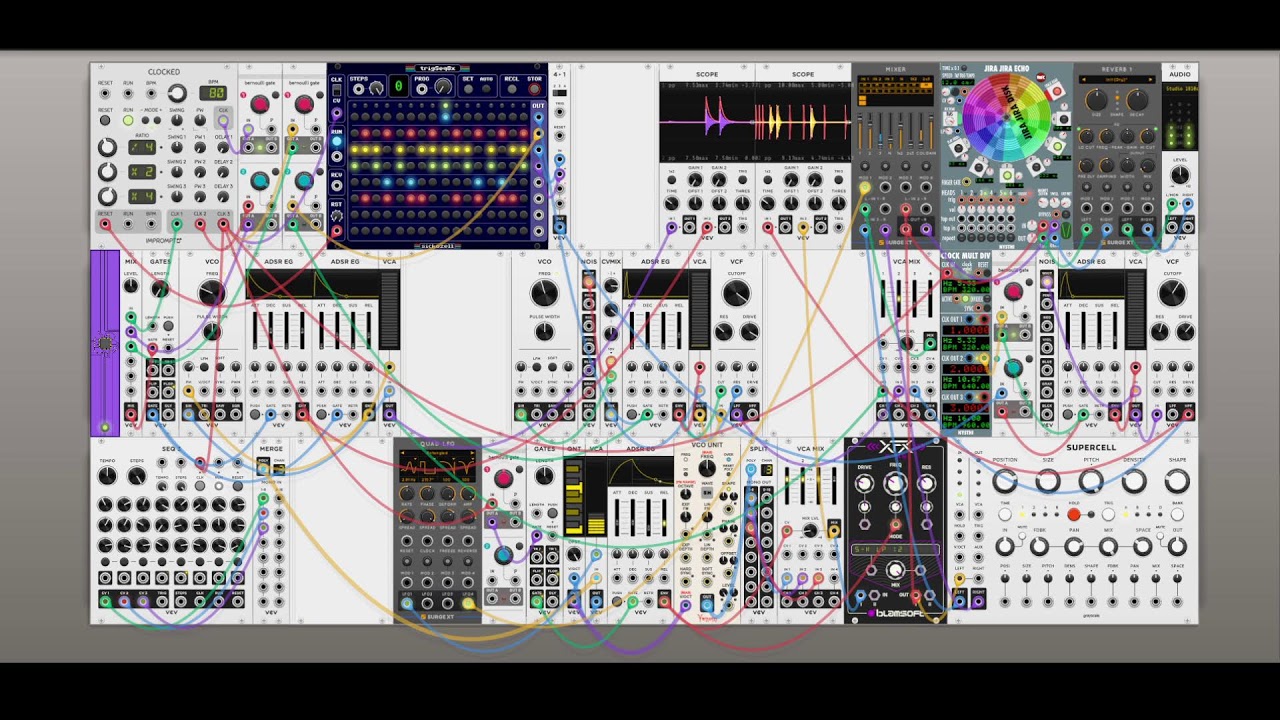Select previous preset arrow on Reverb 1
Viewport: 1280px width, 720px height.
[1083, 79]
